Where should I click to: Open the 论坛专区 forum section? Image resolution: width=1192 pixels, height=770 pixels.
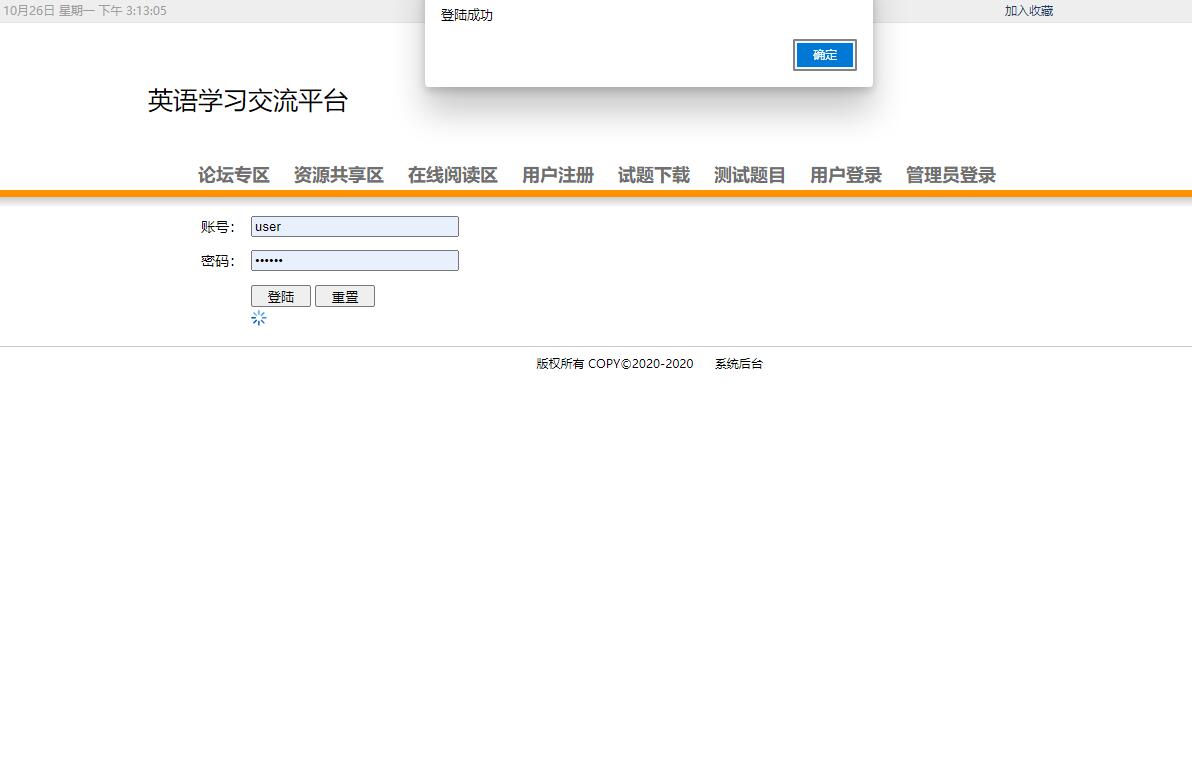233,175
